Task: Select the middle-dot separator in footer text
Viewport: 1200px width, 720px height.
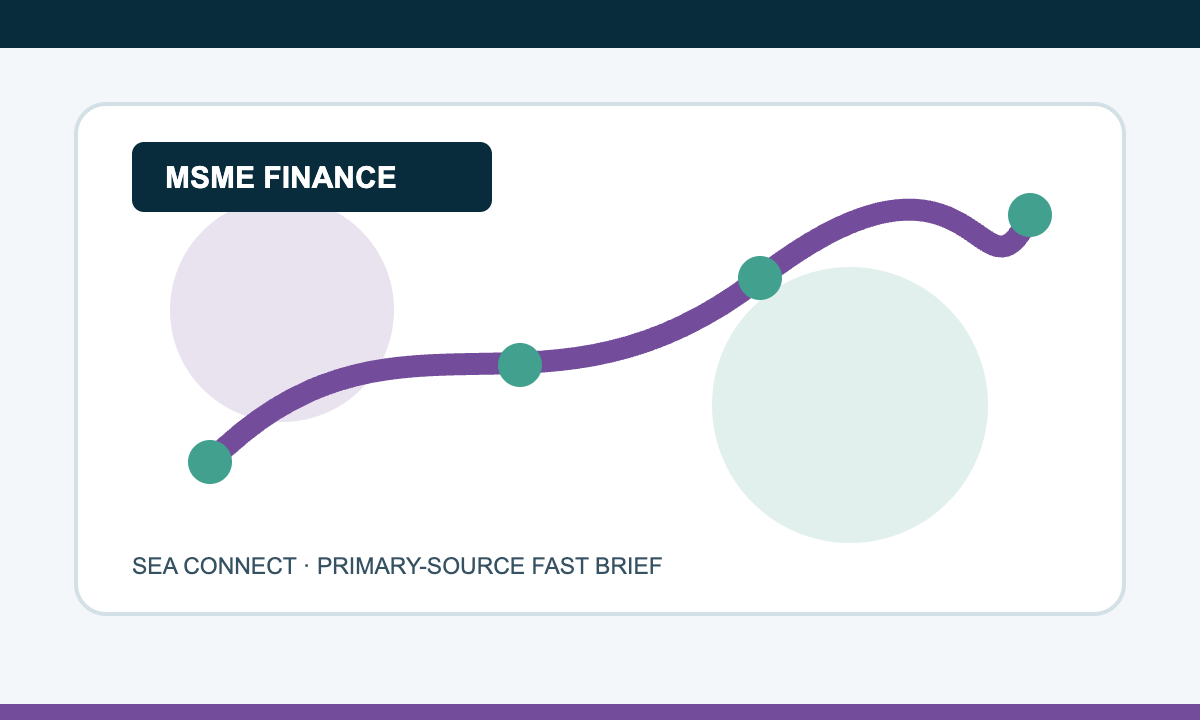Action: coord(307,566)
